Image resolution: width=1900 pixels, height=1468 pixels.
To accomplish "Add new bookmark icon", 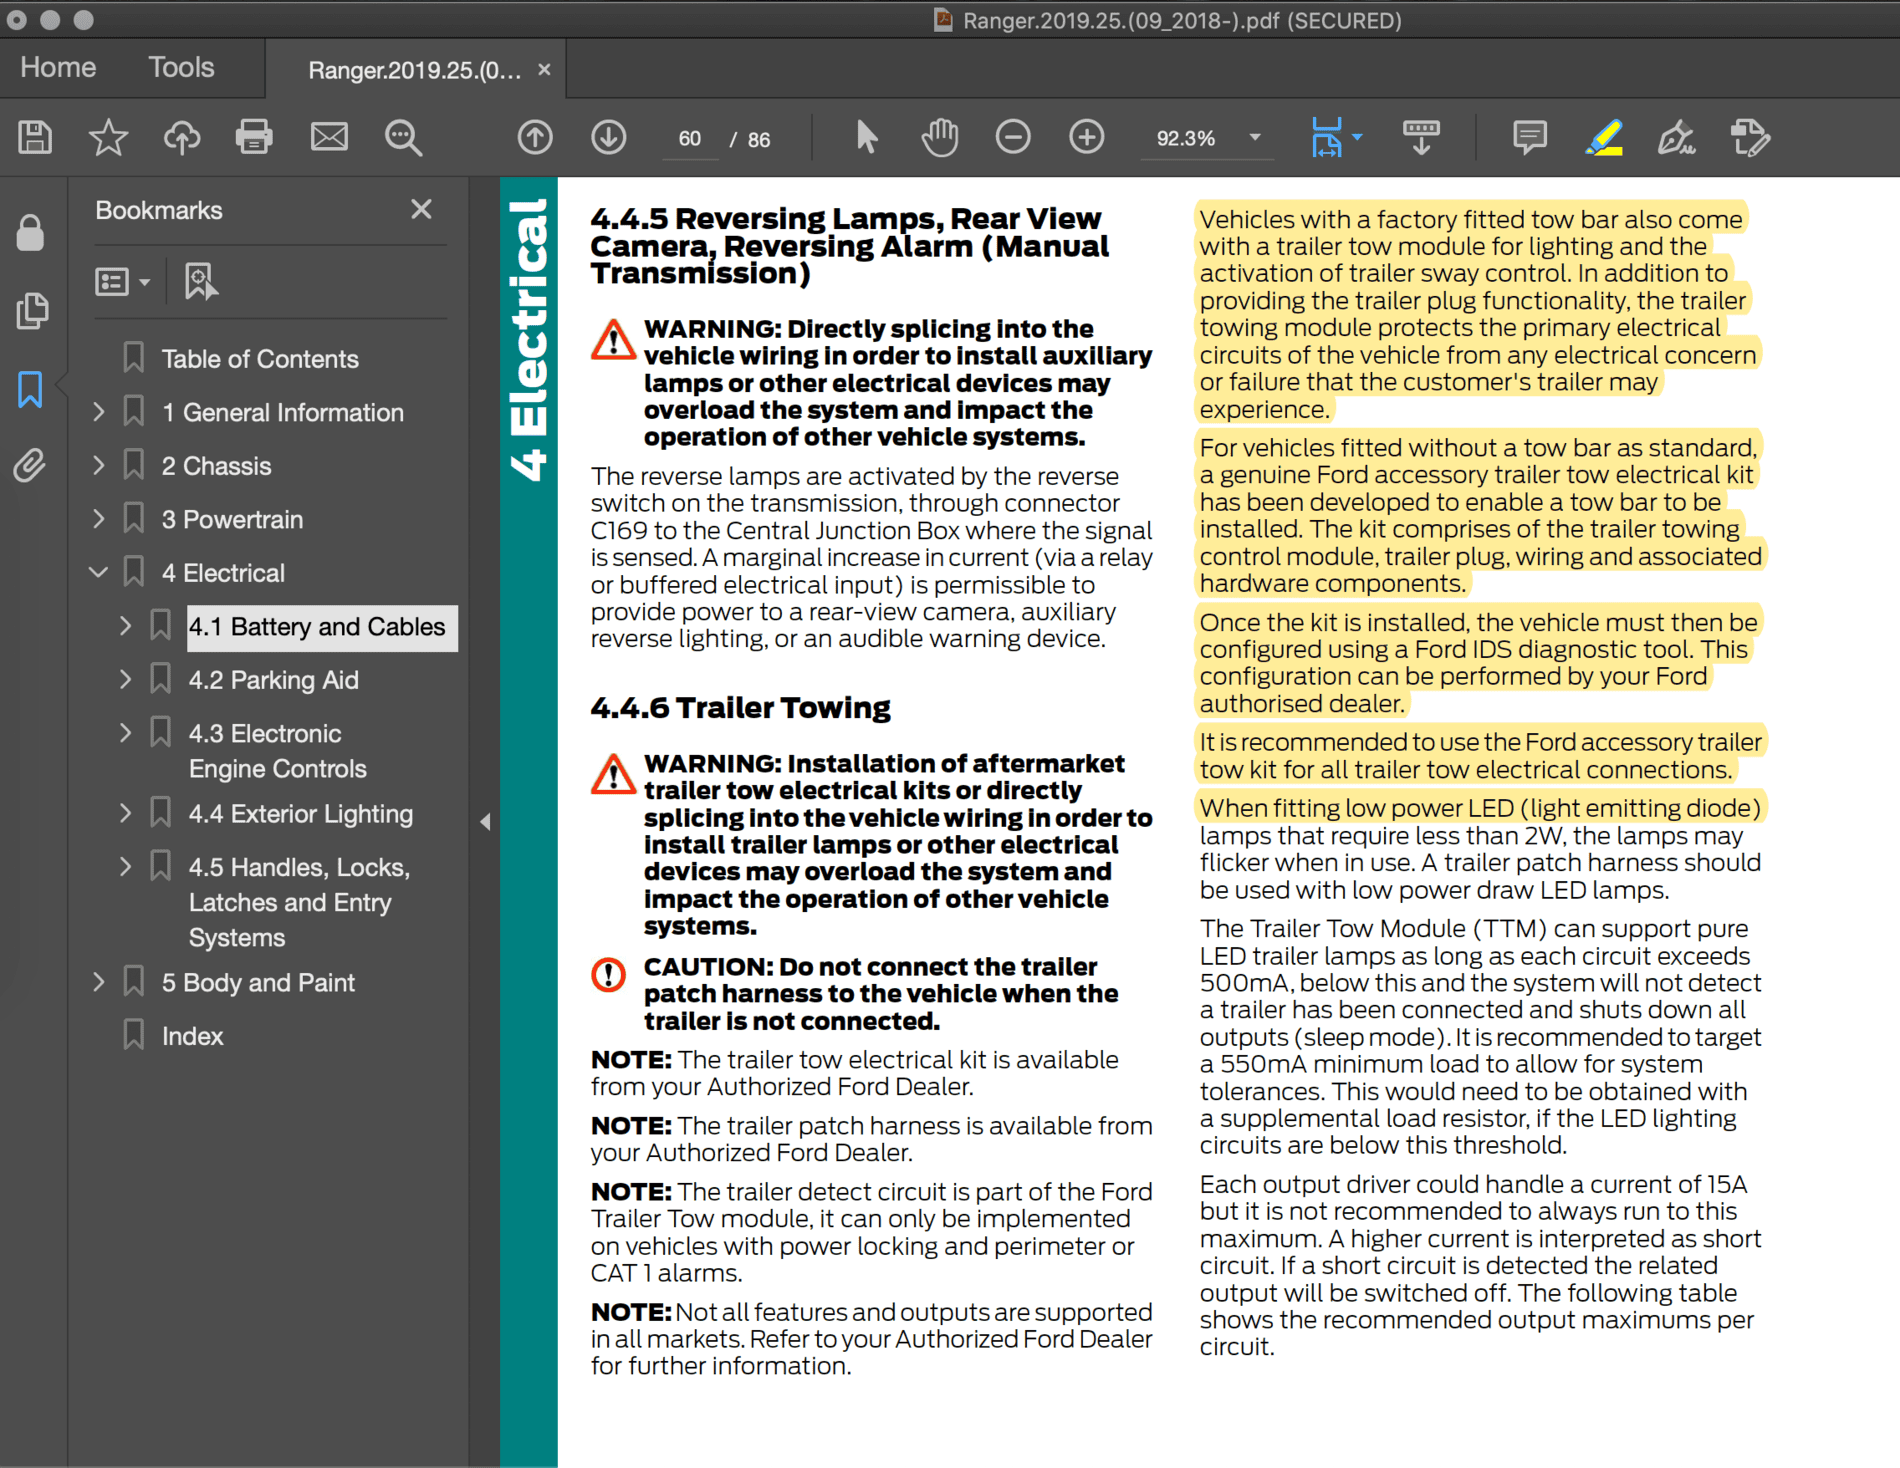I will click(x=200, y=281).
